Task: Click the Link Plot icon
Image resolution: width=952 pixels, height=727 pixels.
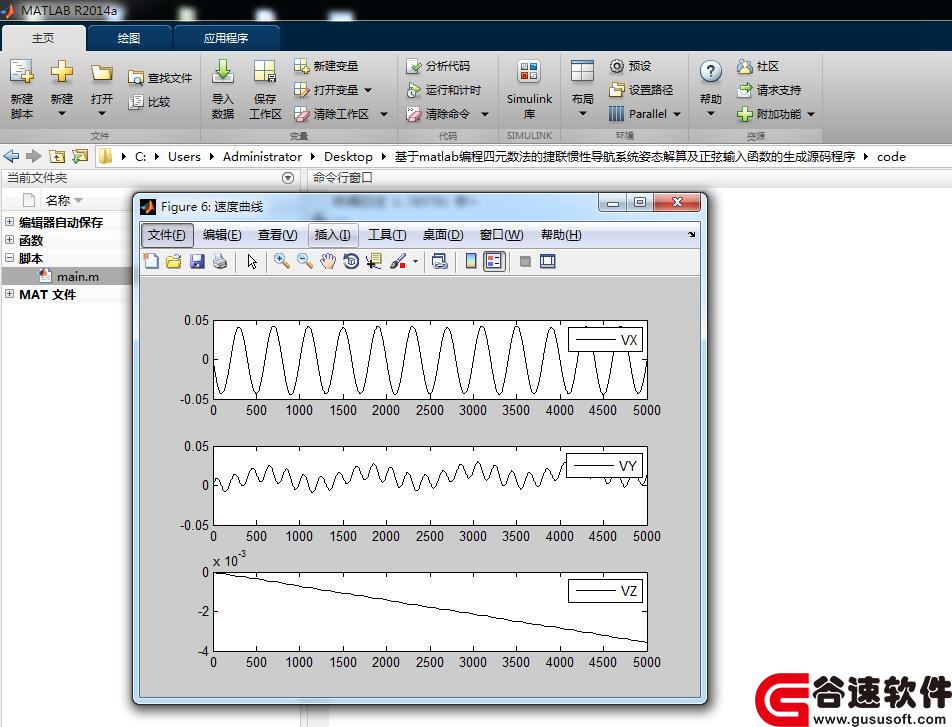Action: click(440, 262)
